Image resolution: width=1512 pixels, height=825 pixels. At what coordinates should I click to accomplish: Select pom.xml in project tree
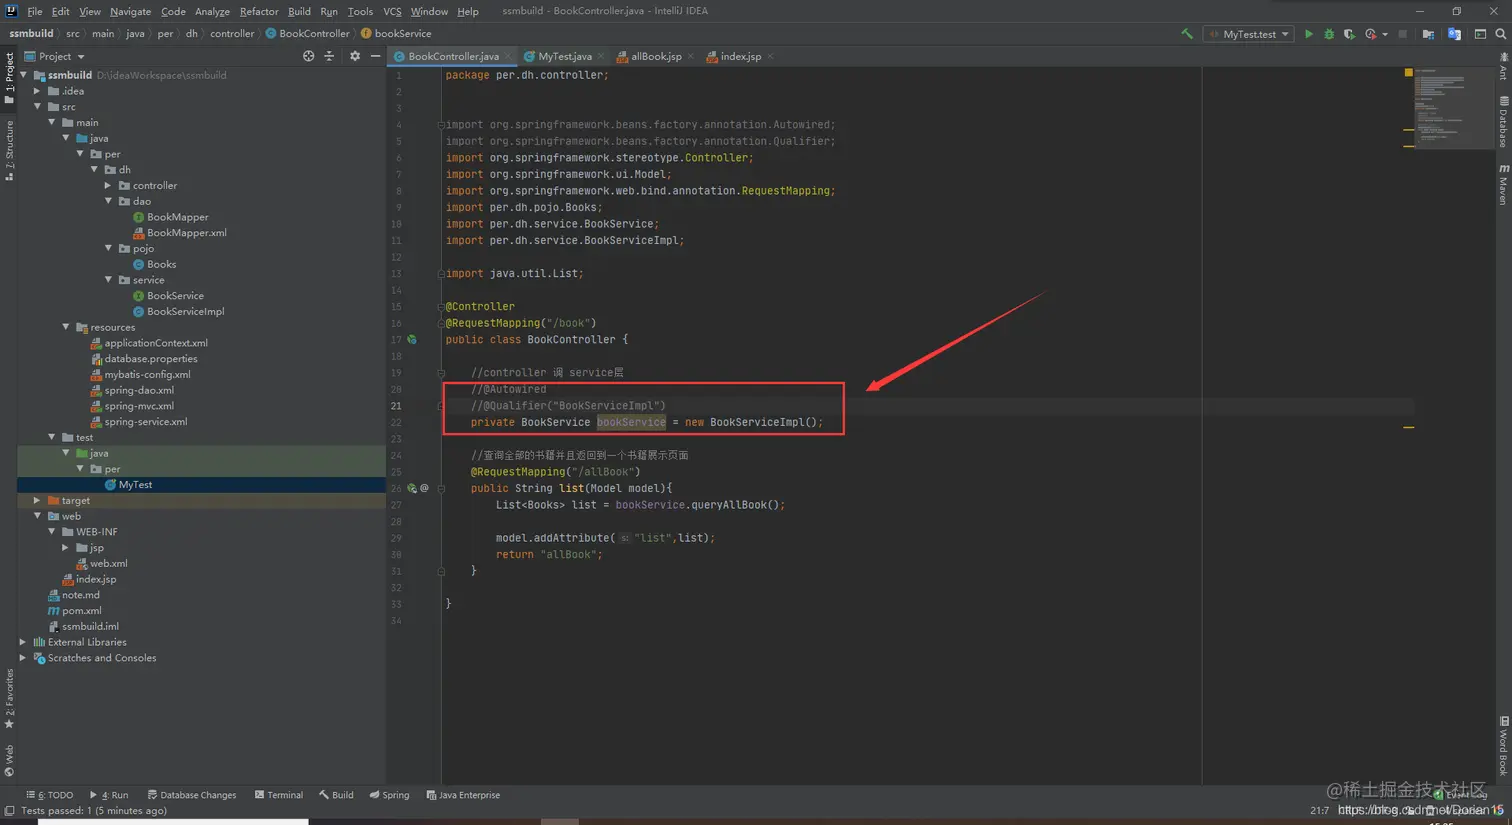tap(81, 611)
